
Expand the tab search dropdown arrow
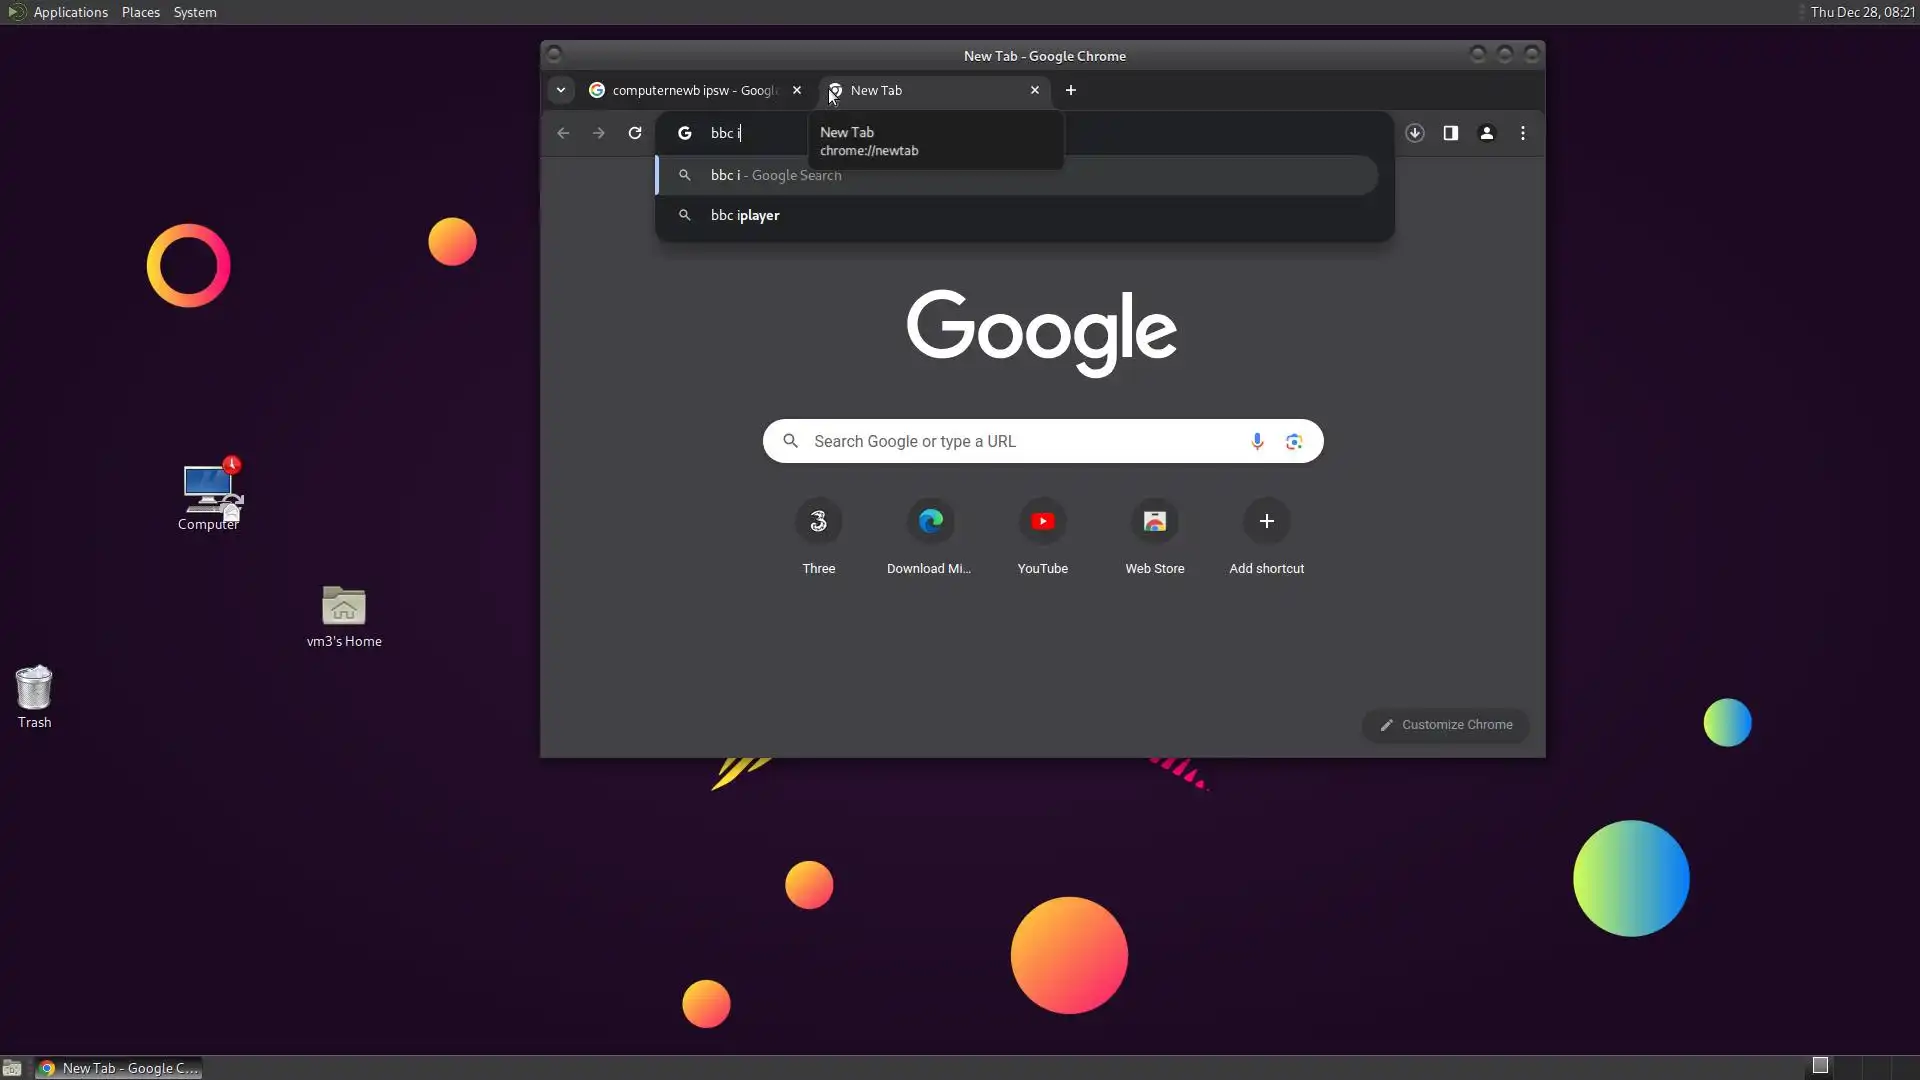coord(561,90)
